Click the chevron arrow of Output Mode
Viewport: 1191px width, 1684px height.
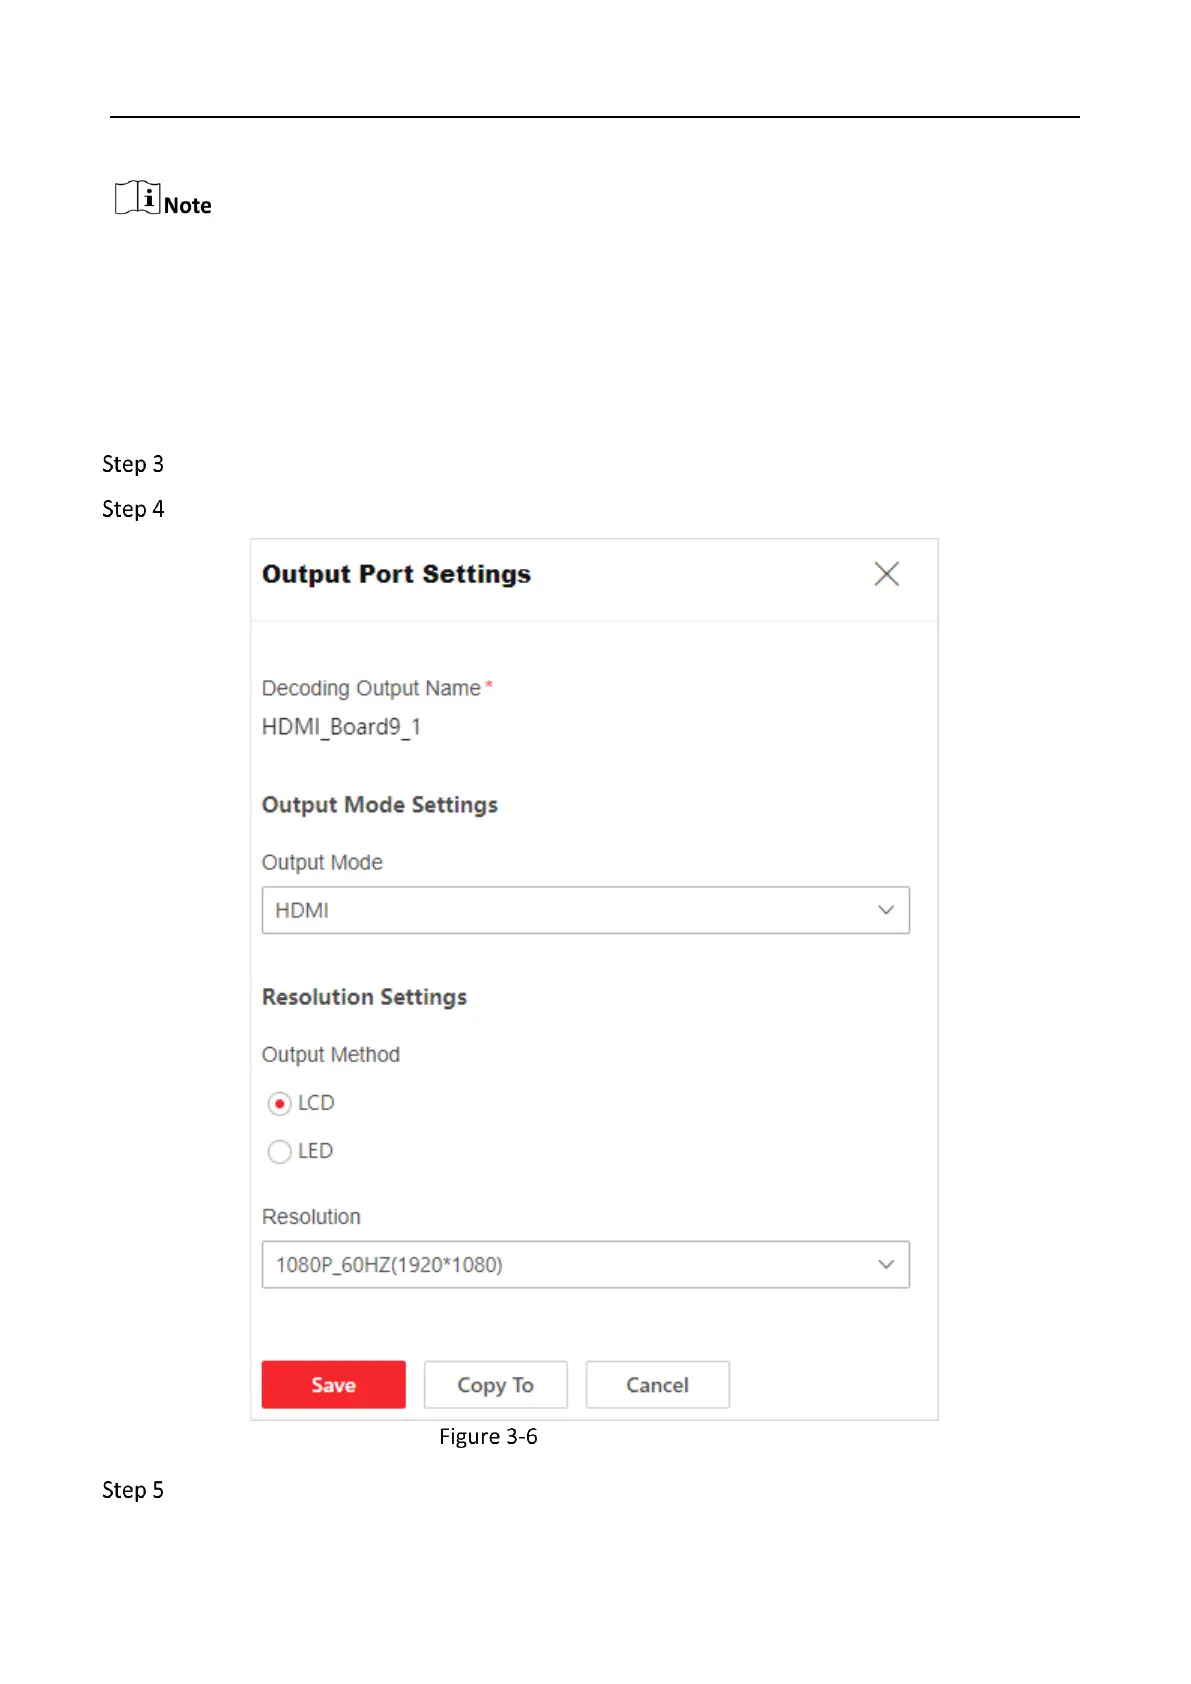click(x=885, y=910)
